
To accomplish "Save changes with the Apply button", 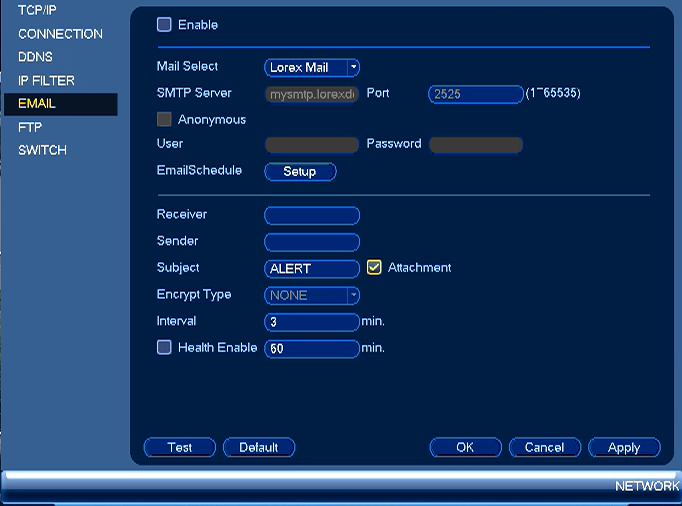I will 624,447.
